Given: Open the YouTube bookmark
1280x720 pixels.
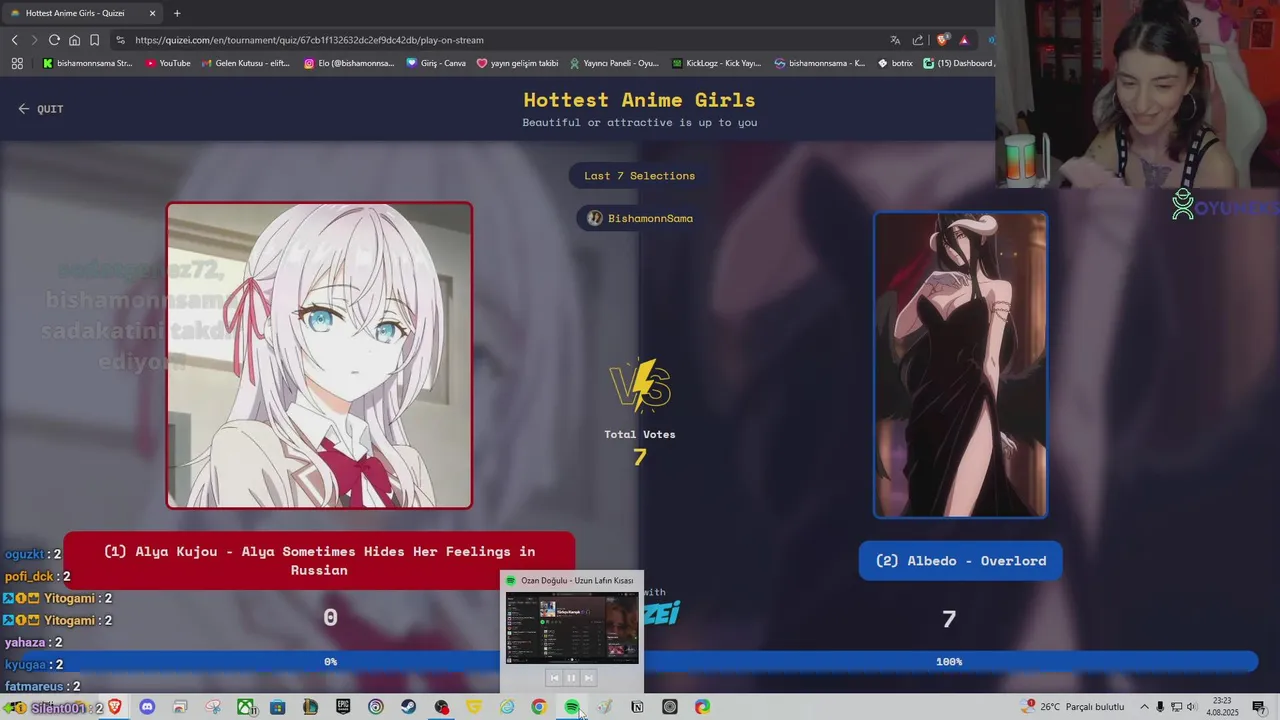Looking at the screenshot, I should [168, 63].
